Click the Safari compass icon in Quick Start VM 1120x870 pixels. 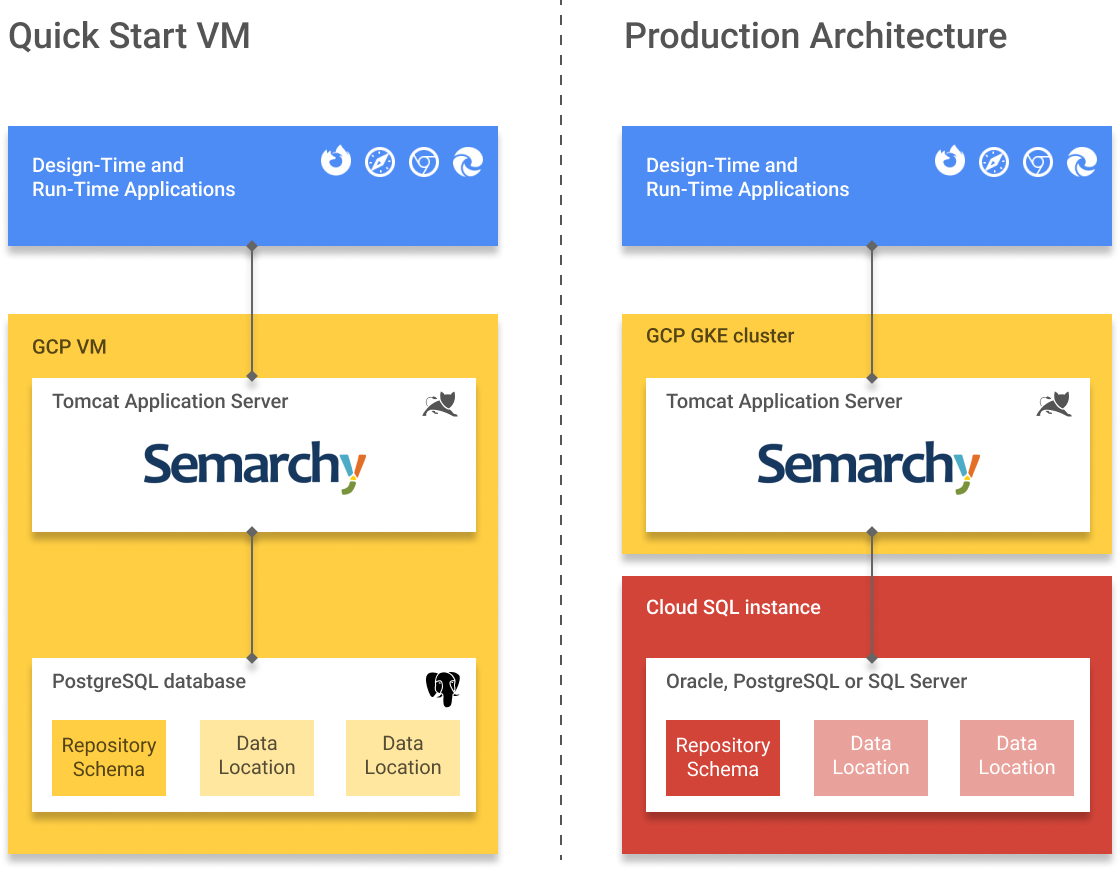(380, 162)
